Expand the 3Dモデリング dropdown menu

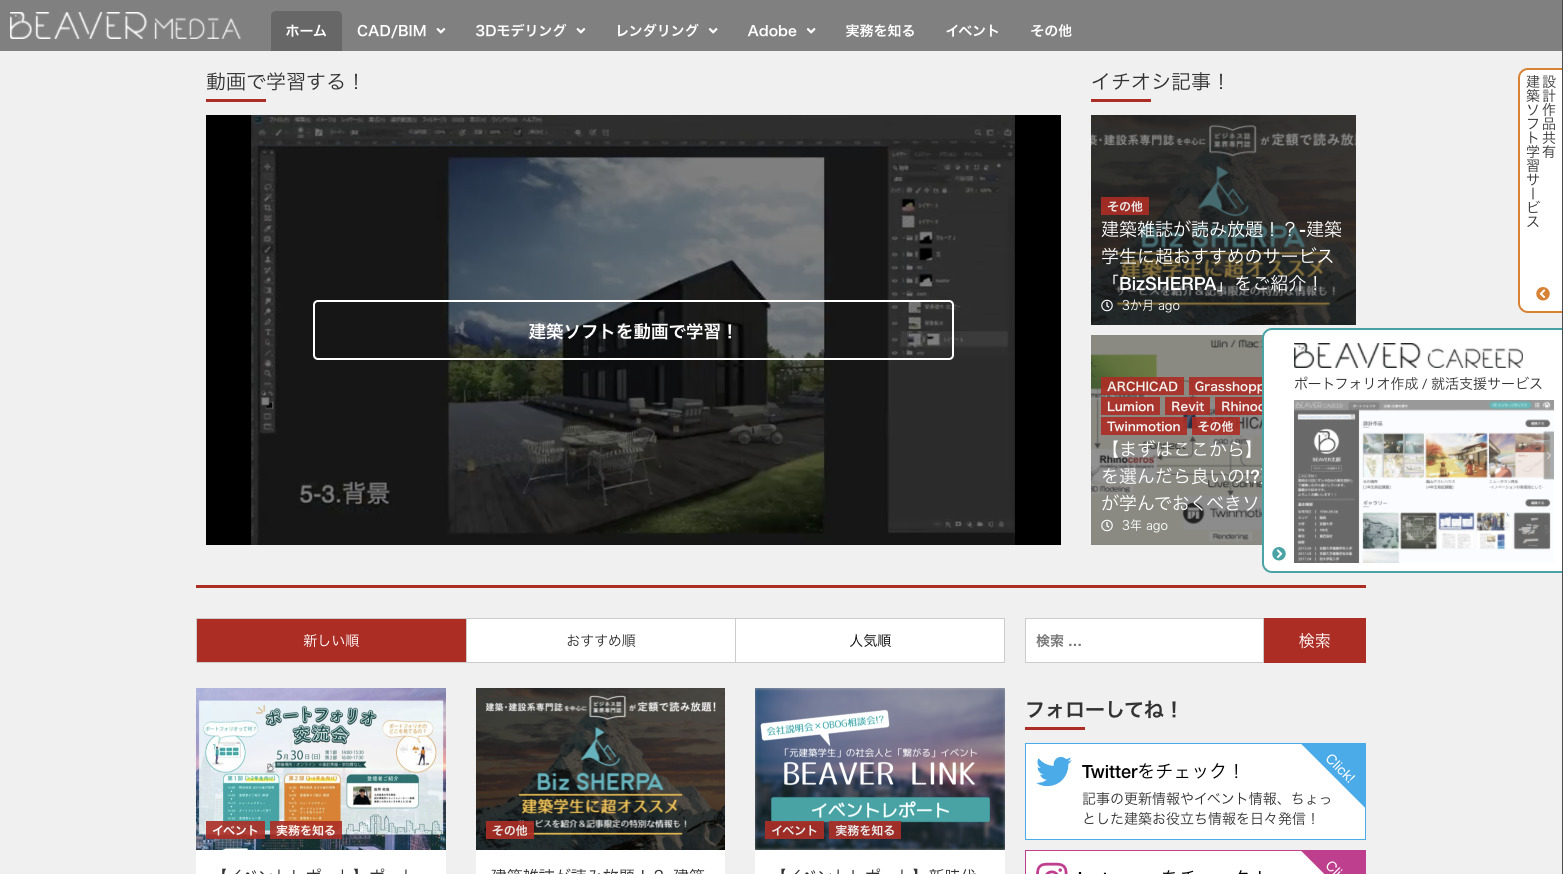pyautogui.click(x=530, y=31)
